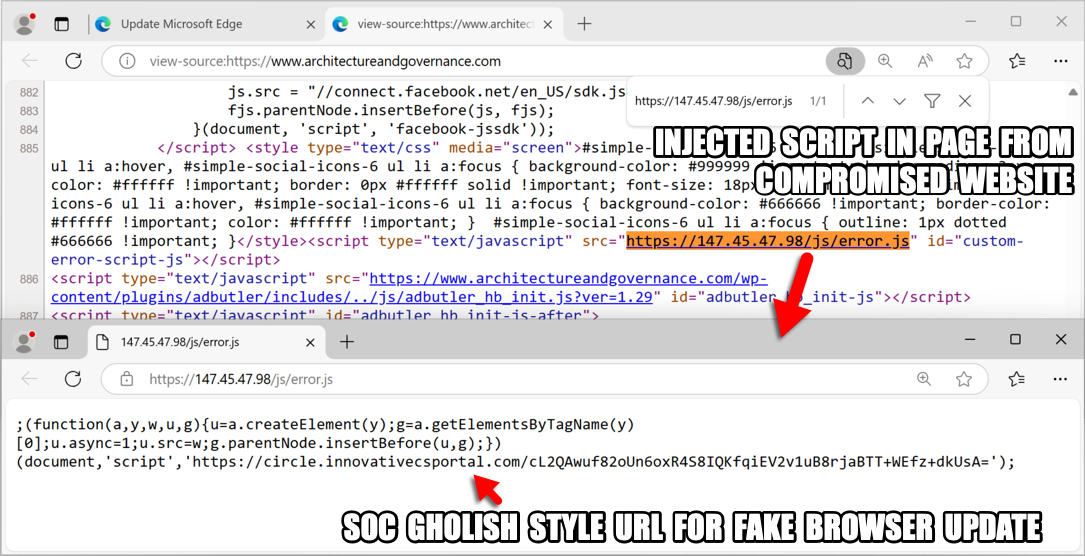
Task: Open zoom control in the error.js window
Action: point(924,379)
